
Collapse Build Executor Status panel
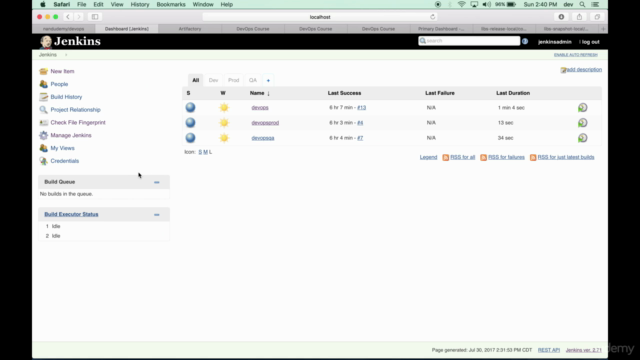click(157, 214)
